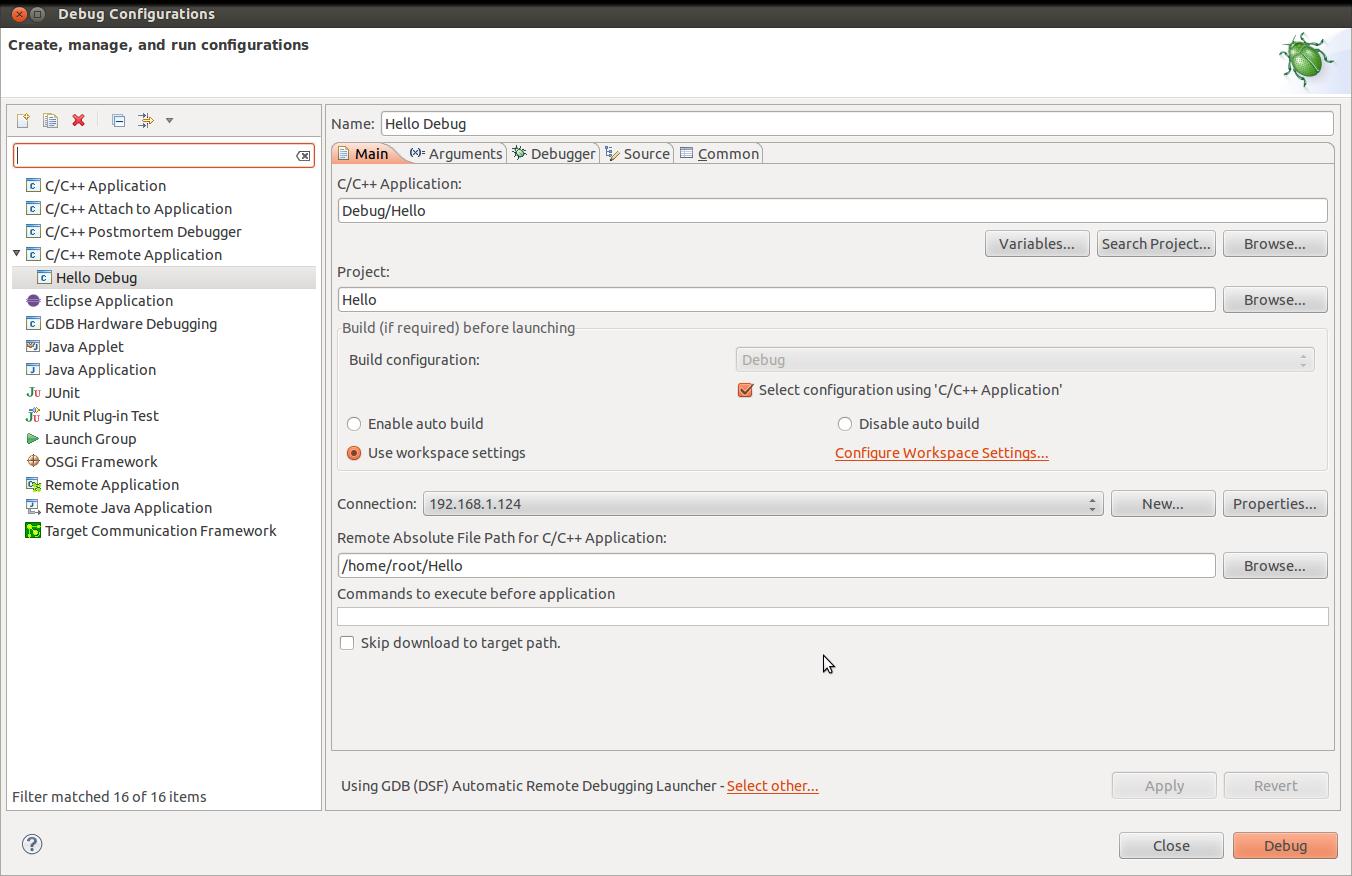
Task: Select the Enable auto build radio button
Action: (354, 424)
